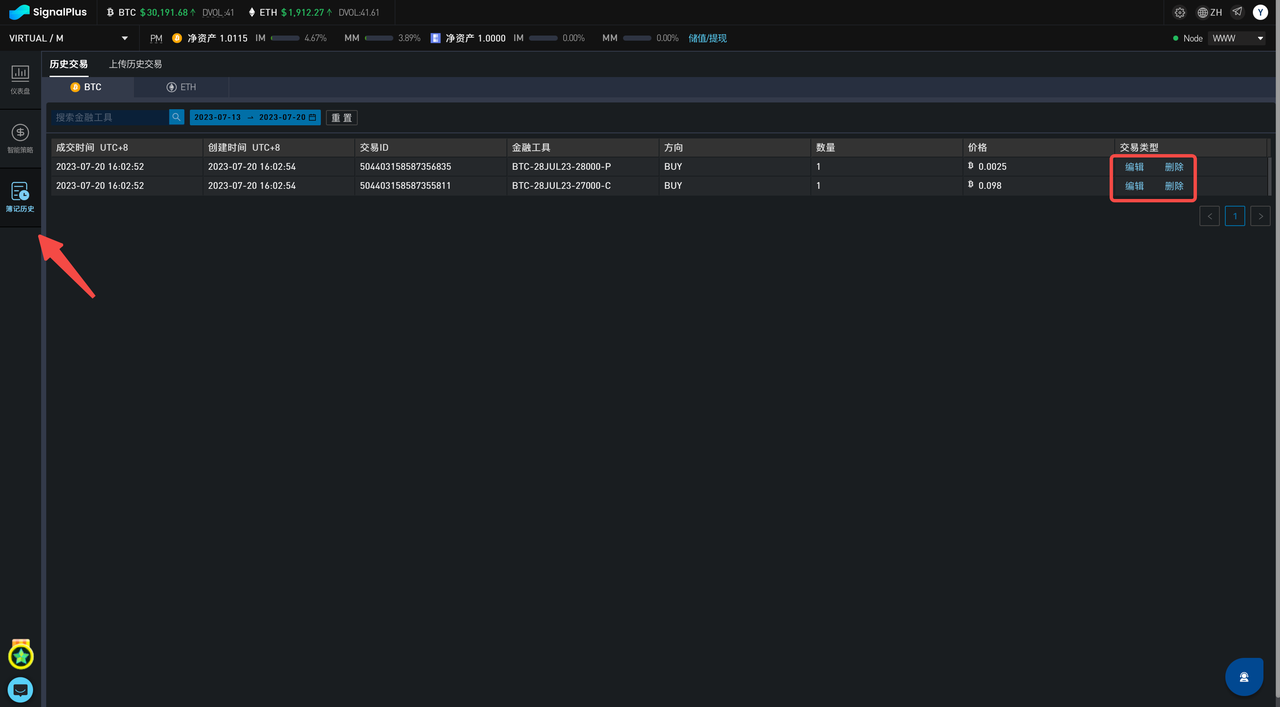Switch to the 上传历史交易 tab
The width and height of the screenshot is (1280, 707).
(135, 64)
